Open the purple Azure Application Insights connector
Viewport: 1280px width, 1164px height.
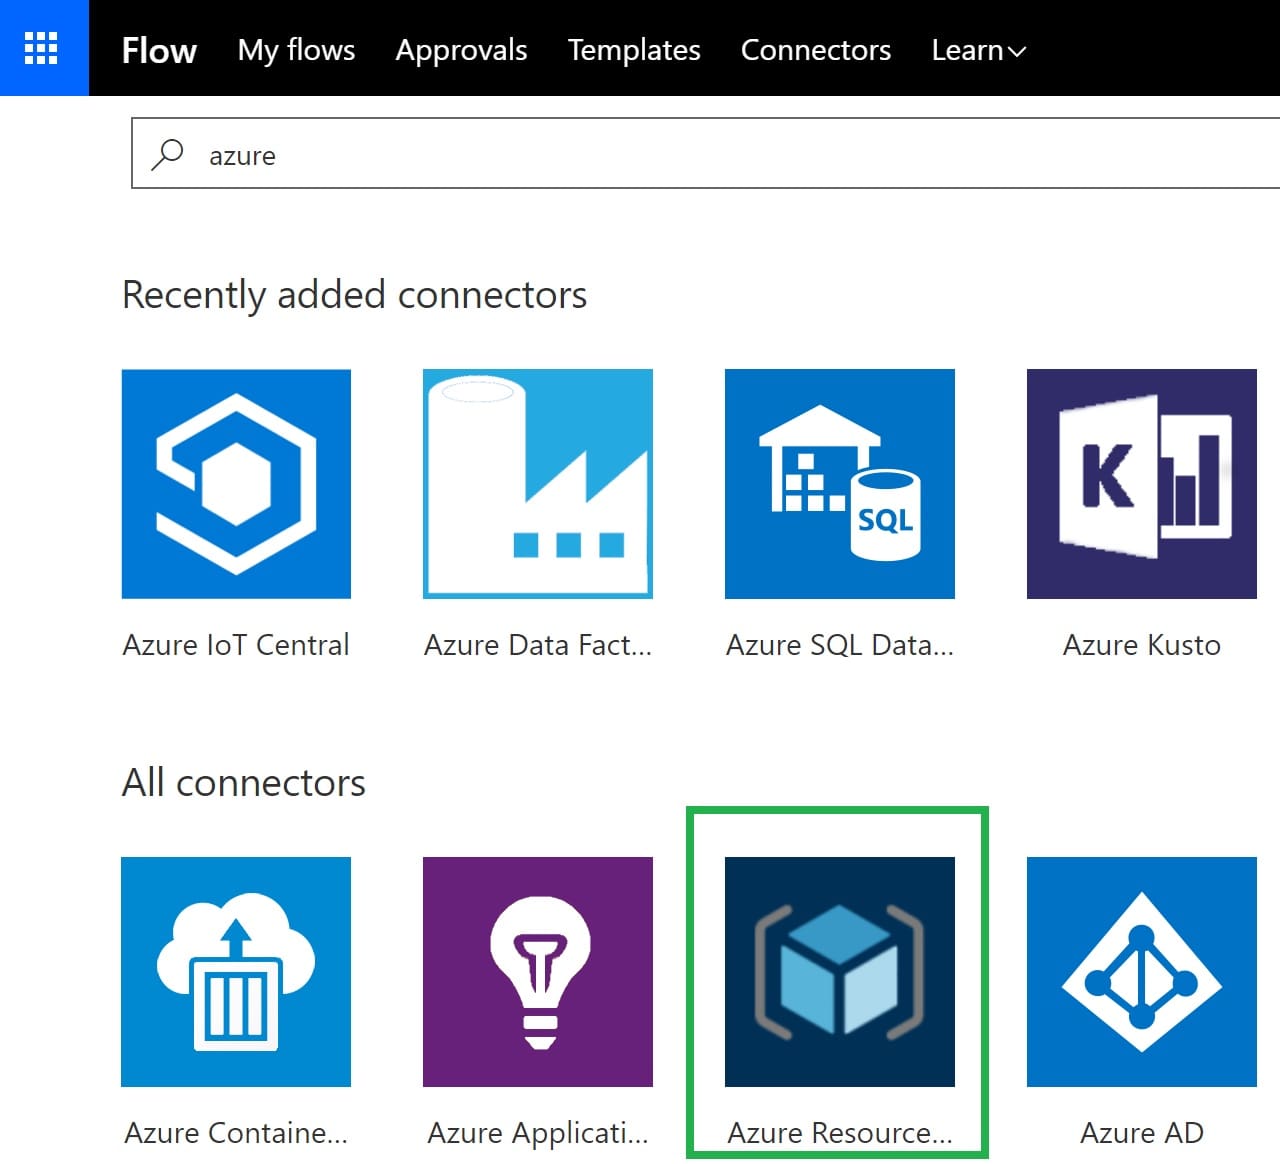tap(538, 972)
